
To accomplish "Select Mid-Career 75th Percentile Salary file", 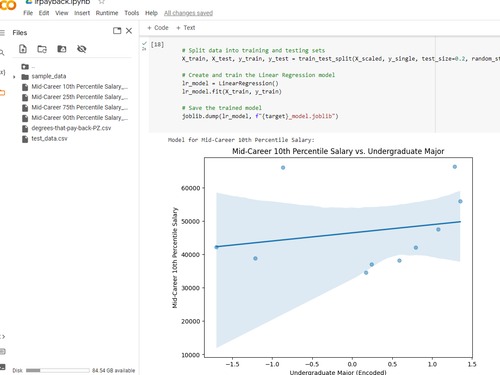I will coord(79,107).
